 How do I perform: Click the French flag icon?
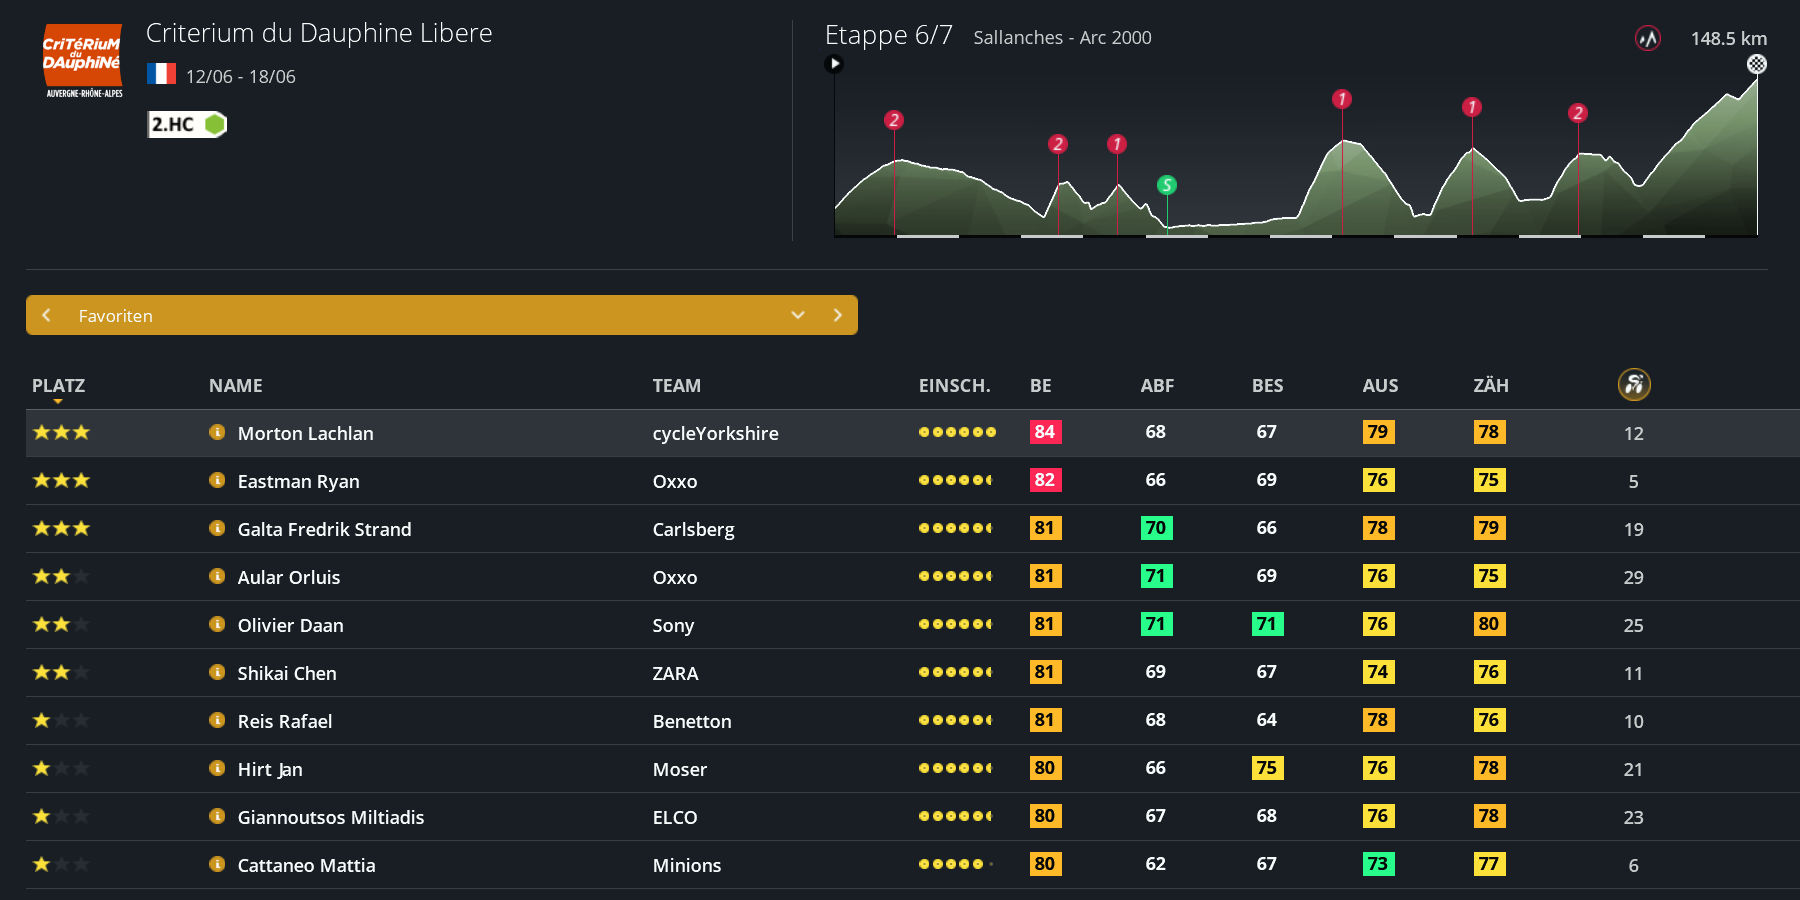tap(161, 75)
